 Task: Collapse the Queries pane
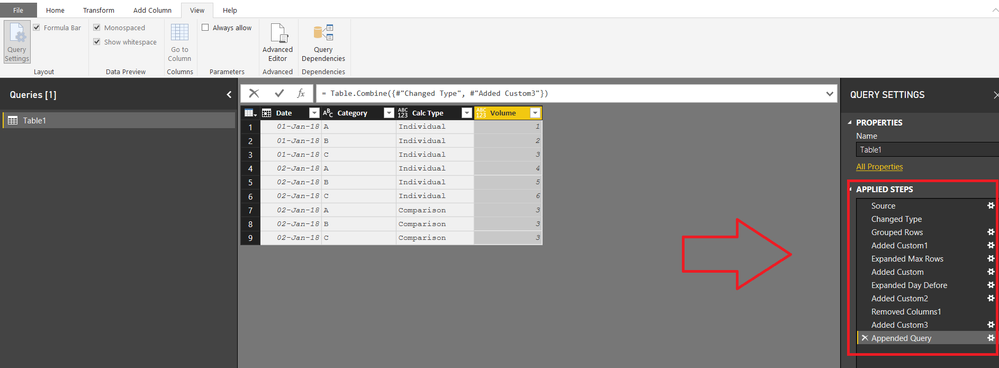(229, 95)
